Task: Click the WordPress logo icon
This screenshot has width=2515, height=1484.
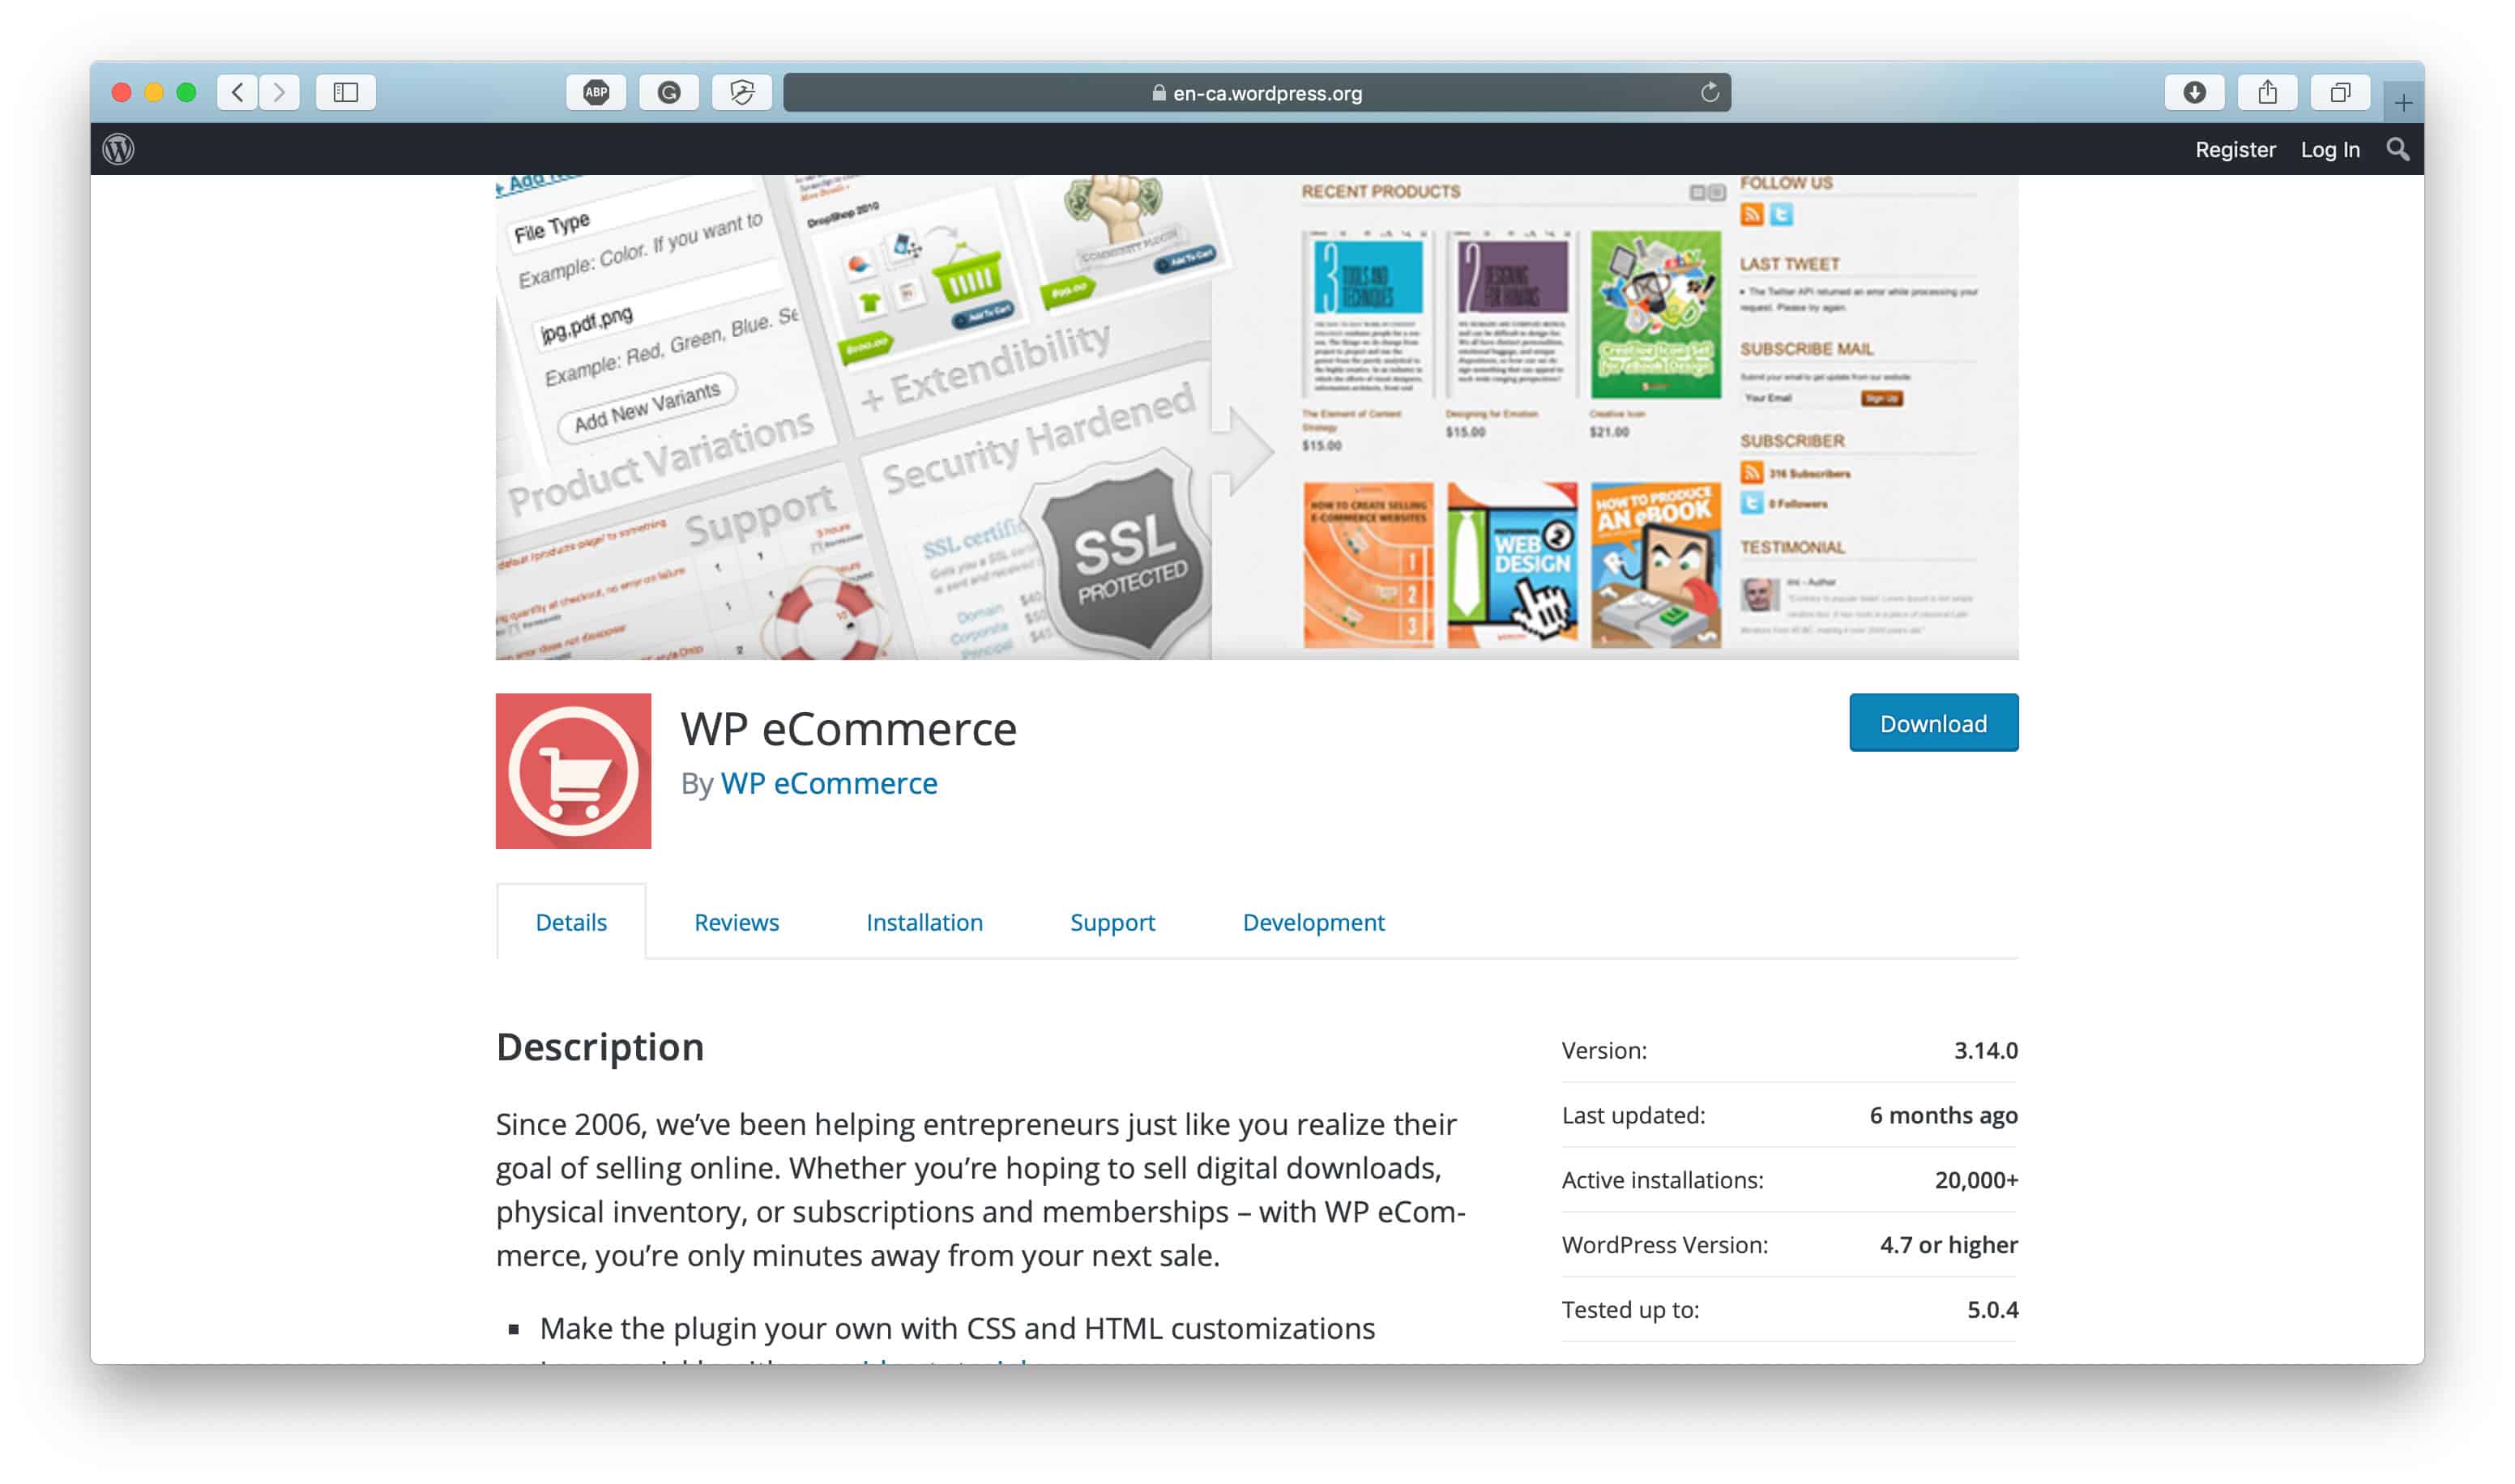Action: coord(124,150)
